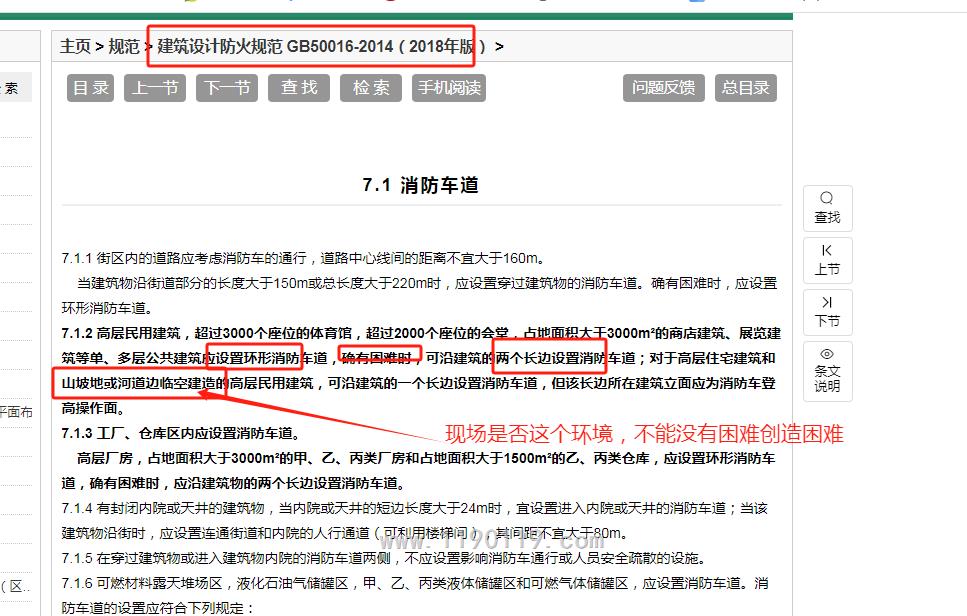Click the 7.1 消防车道 section heading
The image size is (967, 616).
coord(420,185)
